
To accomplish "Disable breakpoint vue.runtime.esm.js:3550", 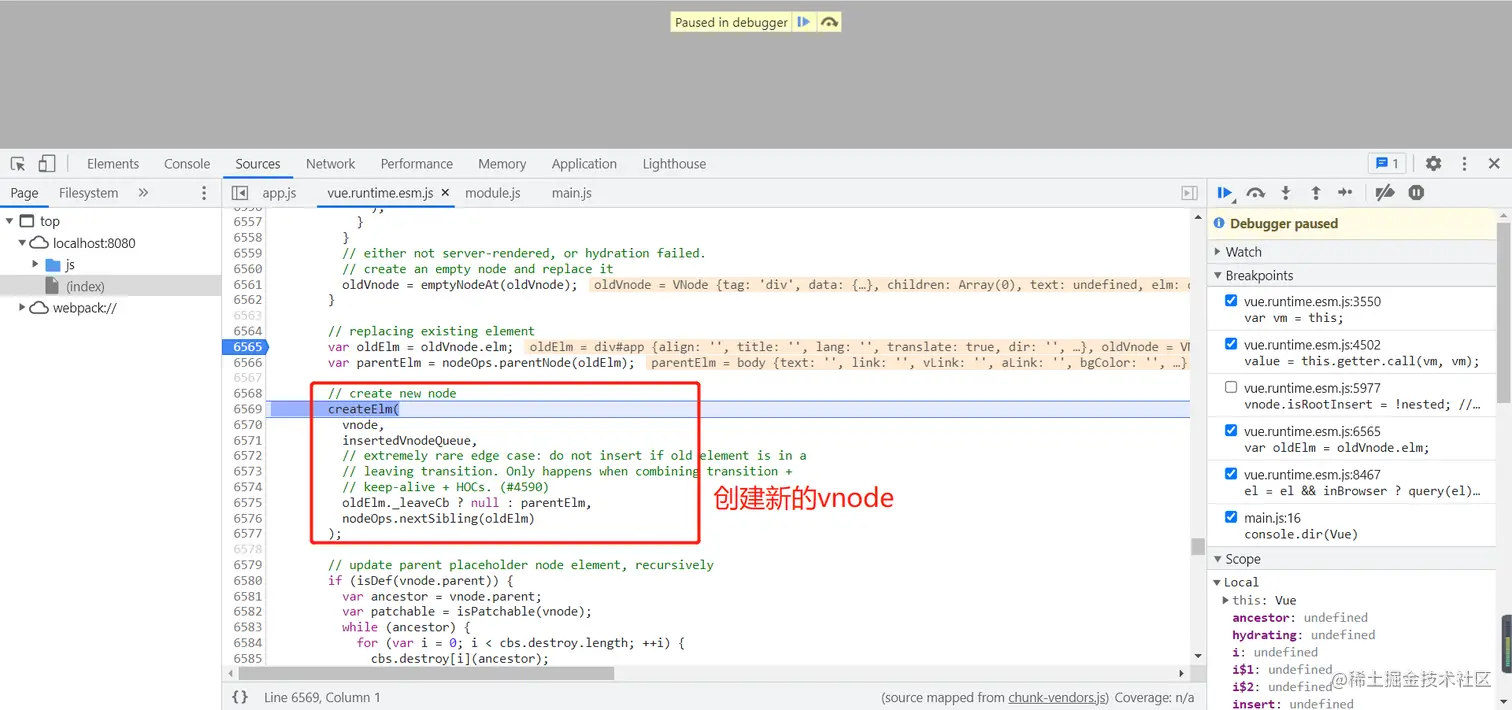I will 1231,301.
